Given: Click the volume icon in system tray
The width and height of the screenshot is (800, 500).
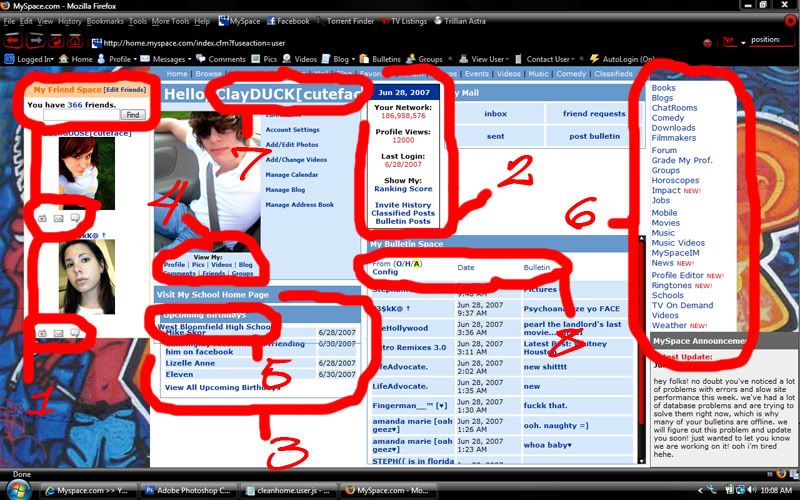Looking at the screenshot, I should pos(752,490).
